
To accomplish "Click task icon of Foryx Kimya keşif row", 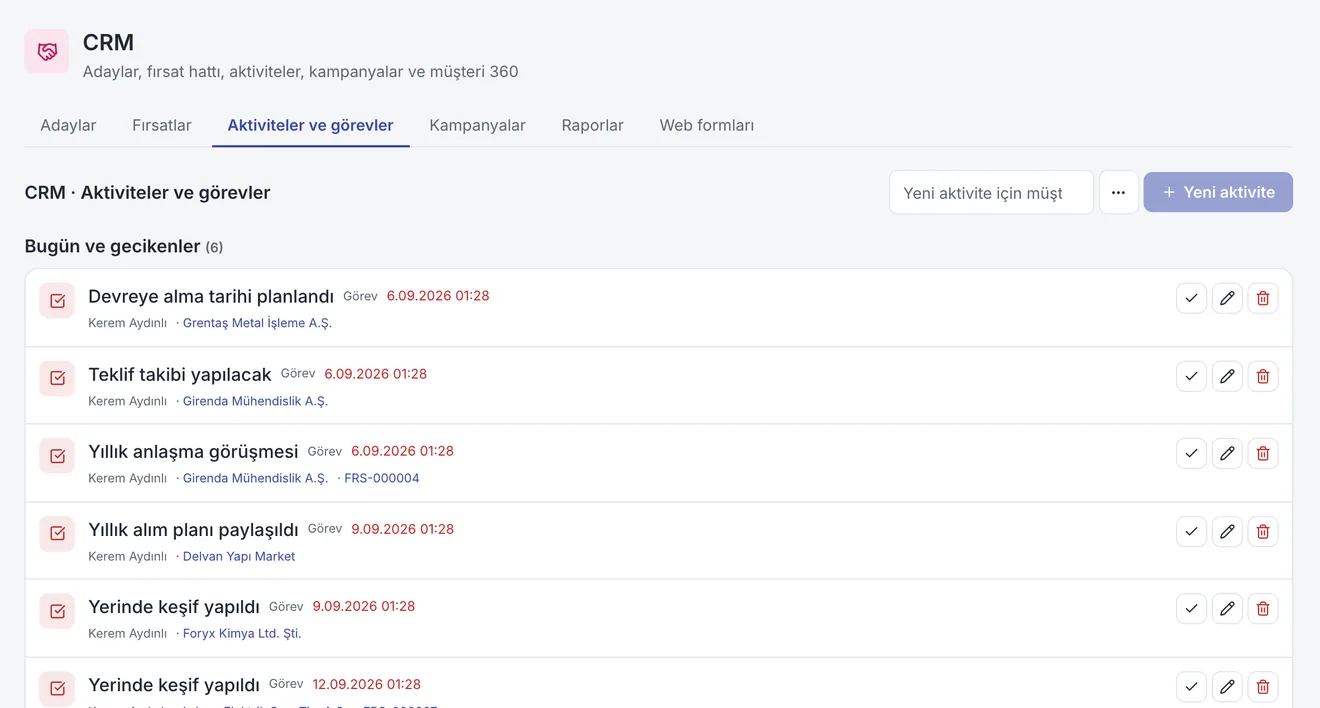I will tap(57, 611).
